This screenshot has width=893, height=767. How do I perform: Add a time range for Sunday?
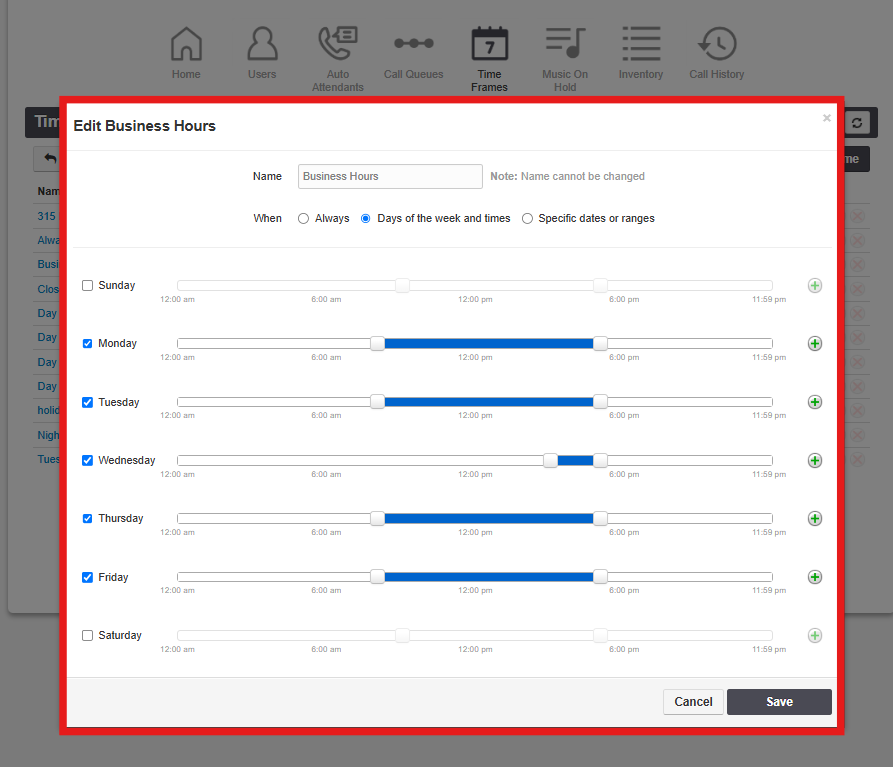[815, 285]
